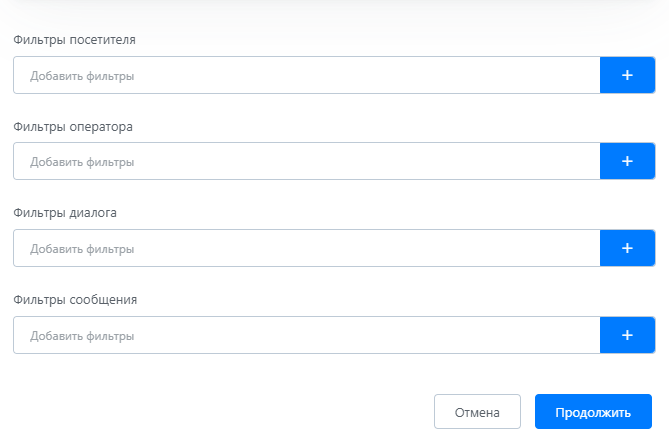Click the Фильтры диалога label
669x441 pixels.
[x=65, y=212]
